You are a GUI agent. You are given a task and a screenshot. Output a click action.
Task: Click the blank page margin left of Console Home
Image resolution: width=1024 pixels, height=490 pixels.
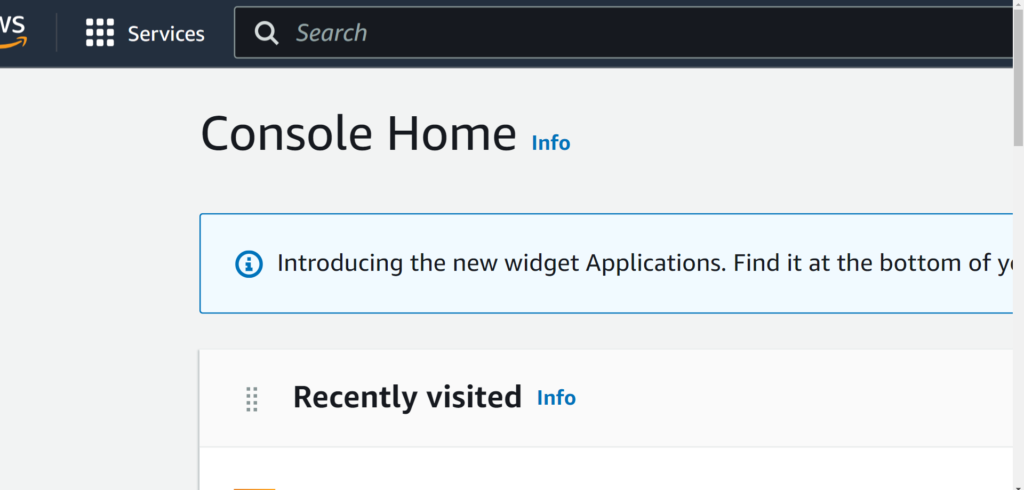(x=100, y=250)
